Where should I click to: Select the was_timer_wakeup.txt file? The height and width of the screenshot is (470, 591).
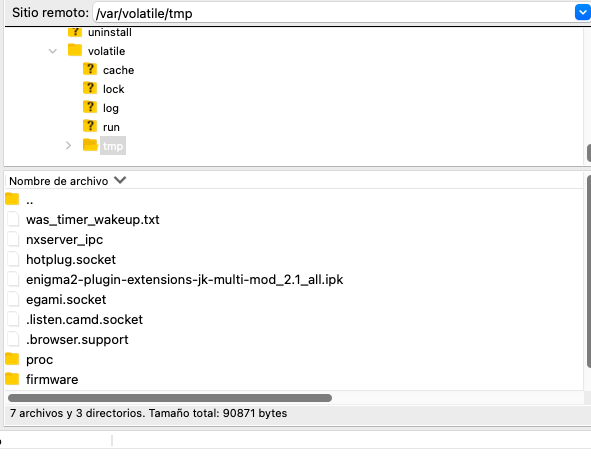point(93,220)
